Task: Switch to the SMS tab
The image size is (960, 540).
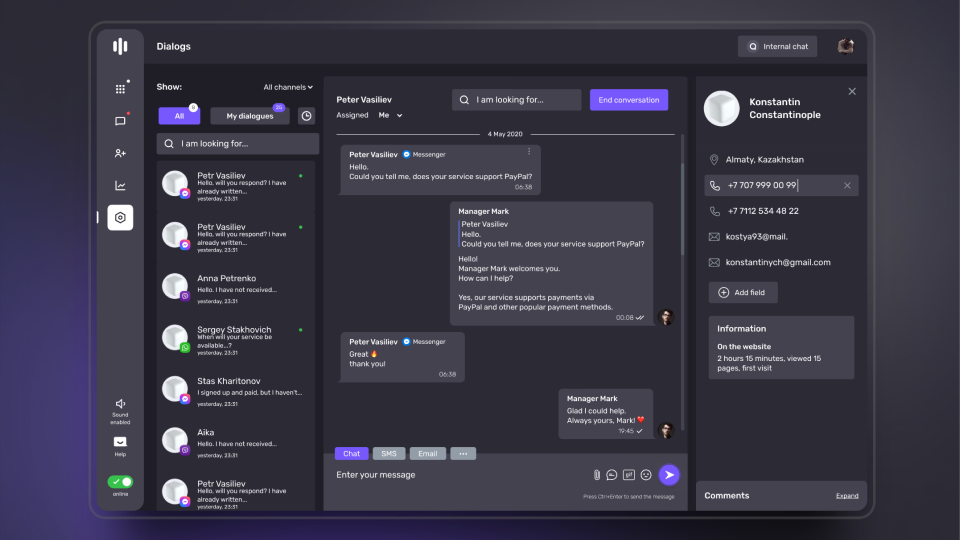Action: pos(389,454)
